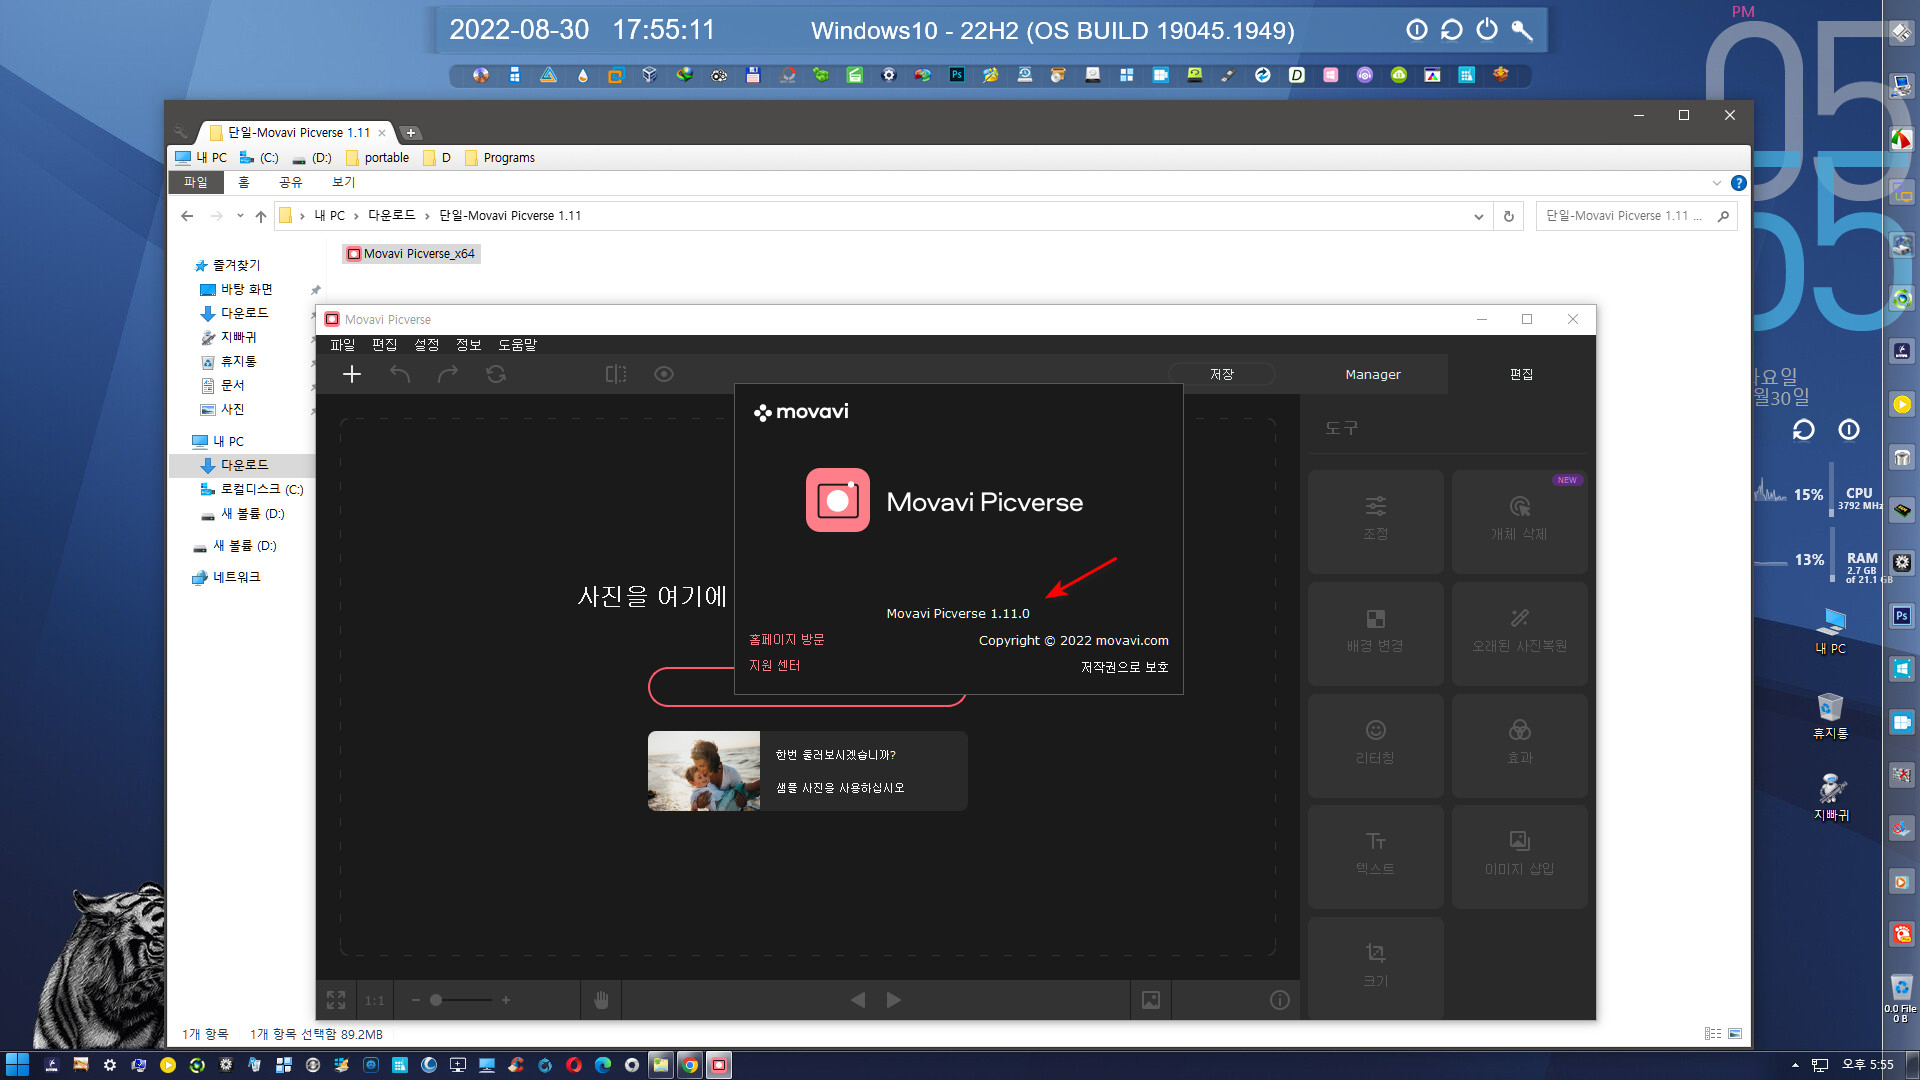Select 휴지통 in Explorer navigation pane
This screenshot has height=1080, width=1920.
[x=238, y=362]
